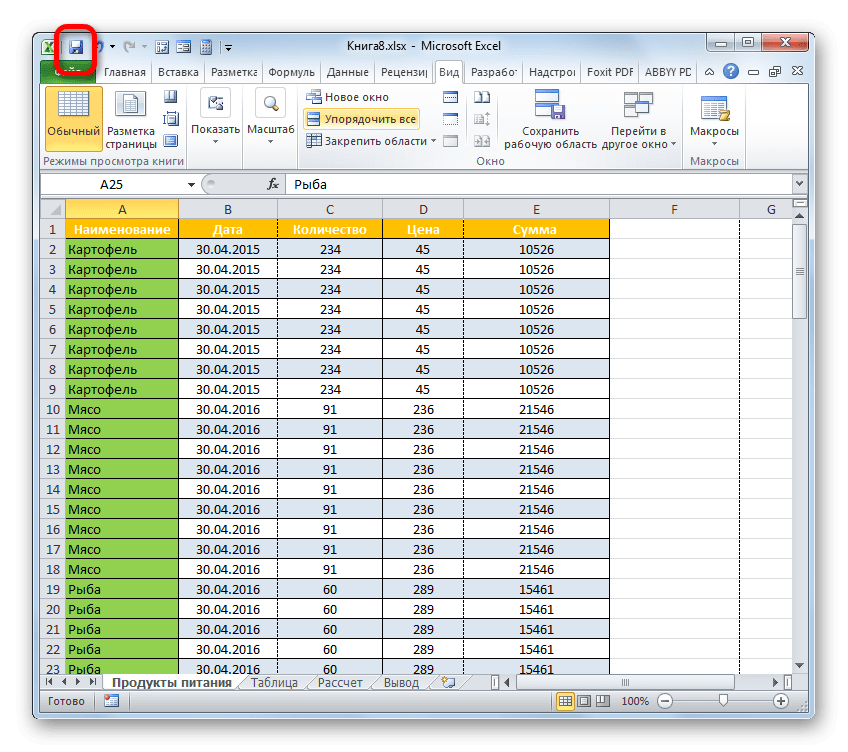Image resolution: width=848 pixels, height=752 pixels.
Task: Click the Excel logo icon in the title bar
Action: (48, 47)
